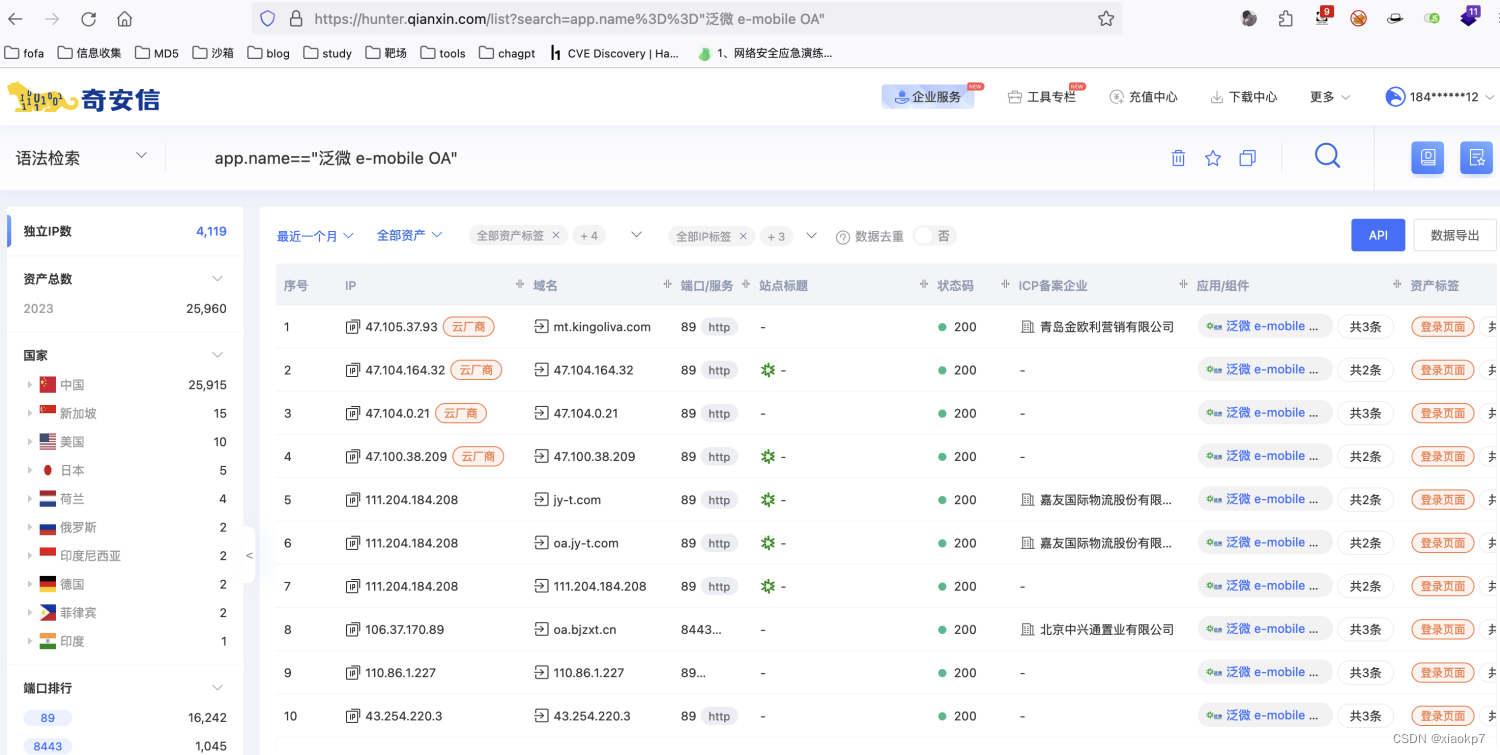Bookmark this page with the star in the address bar
This screenshot has width=1500, height=755.
(x=1106, y=19)
